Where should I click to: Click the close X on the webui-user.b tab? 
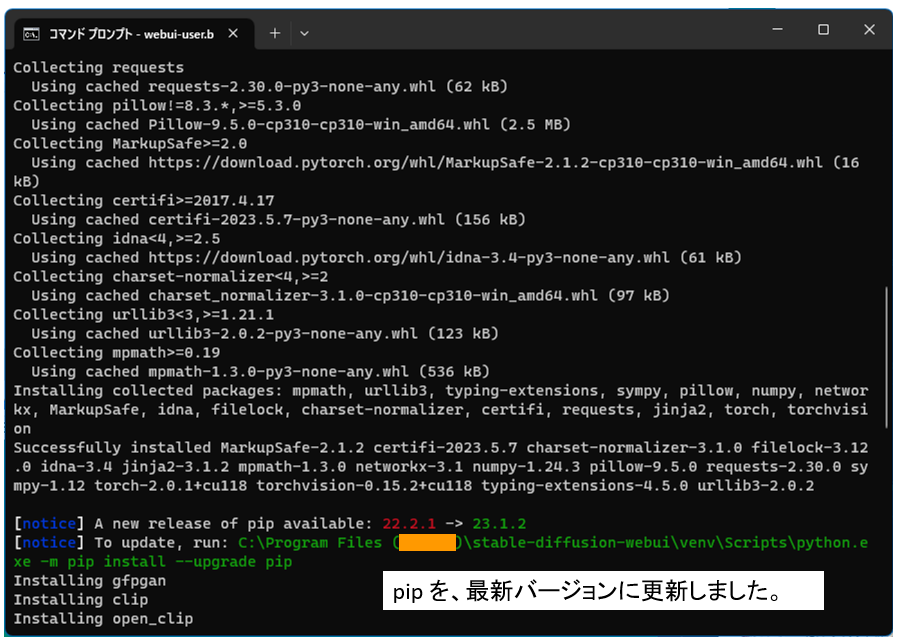point(231,32)
